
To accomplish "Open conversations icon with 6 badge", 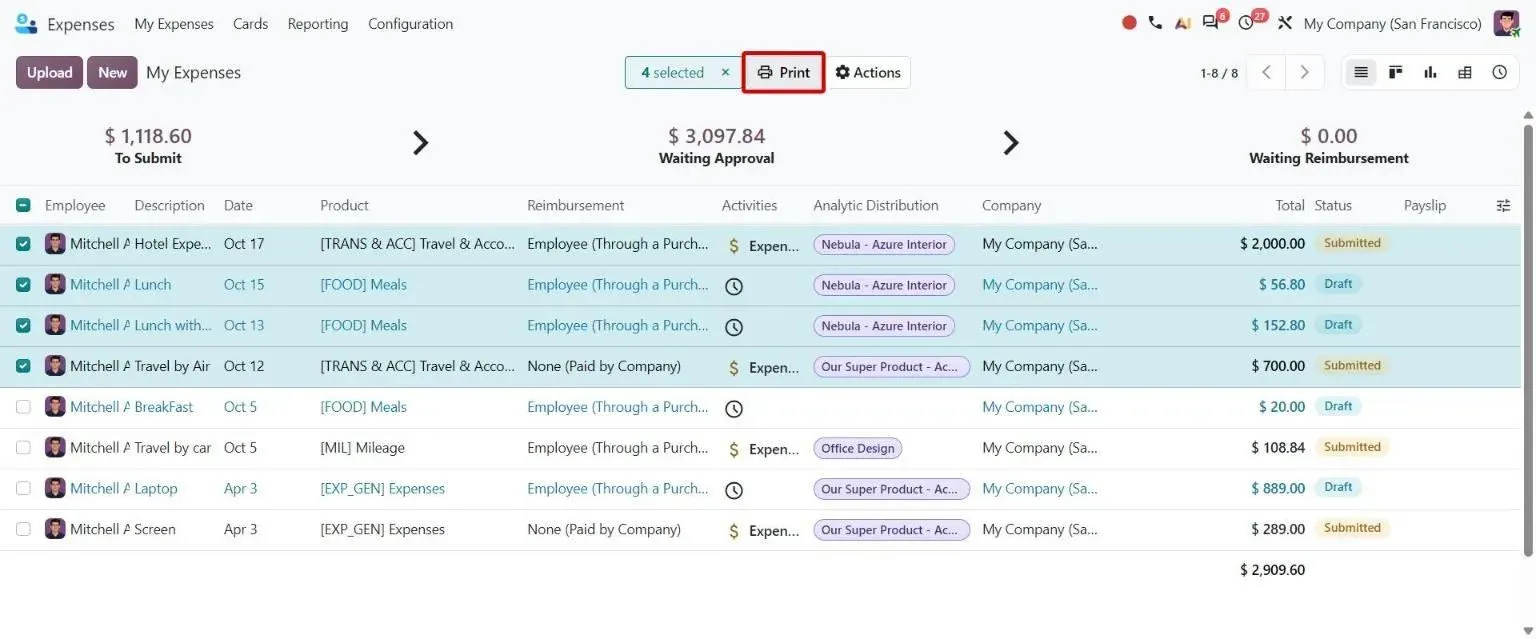I will click(1213, 22).
